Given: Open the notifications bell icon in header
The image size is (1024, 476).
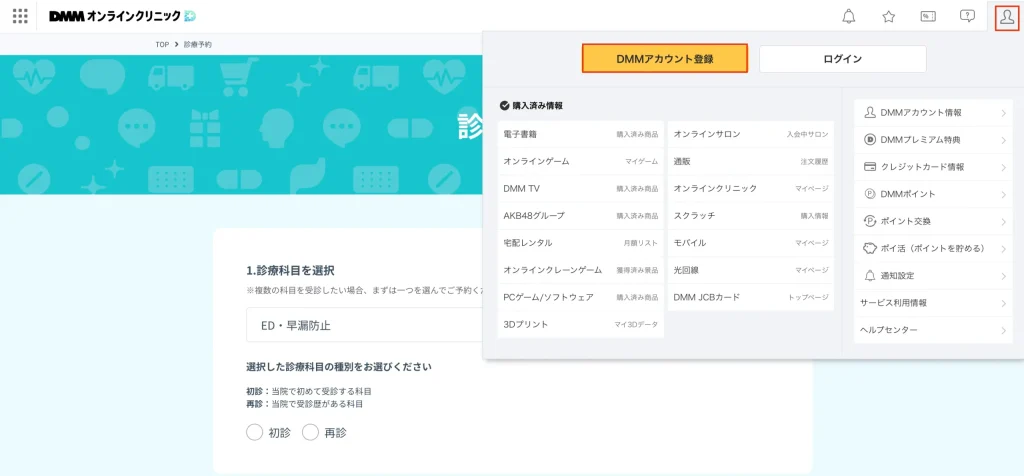Looking at the screenshot, I should point(848,16).
